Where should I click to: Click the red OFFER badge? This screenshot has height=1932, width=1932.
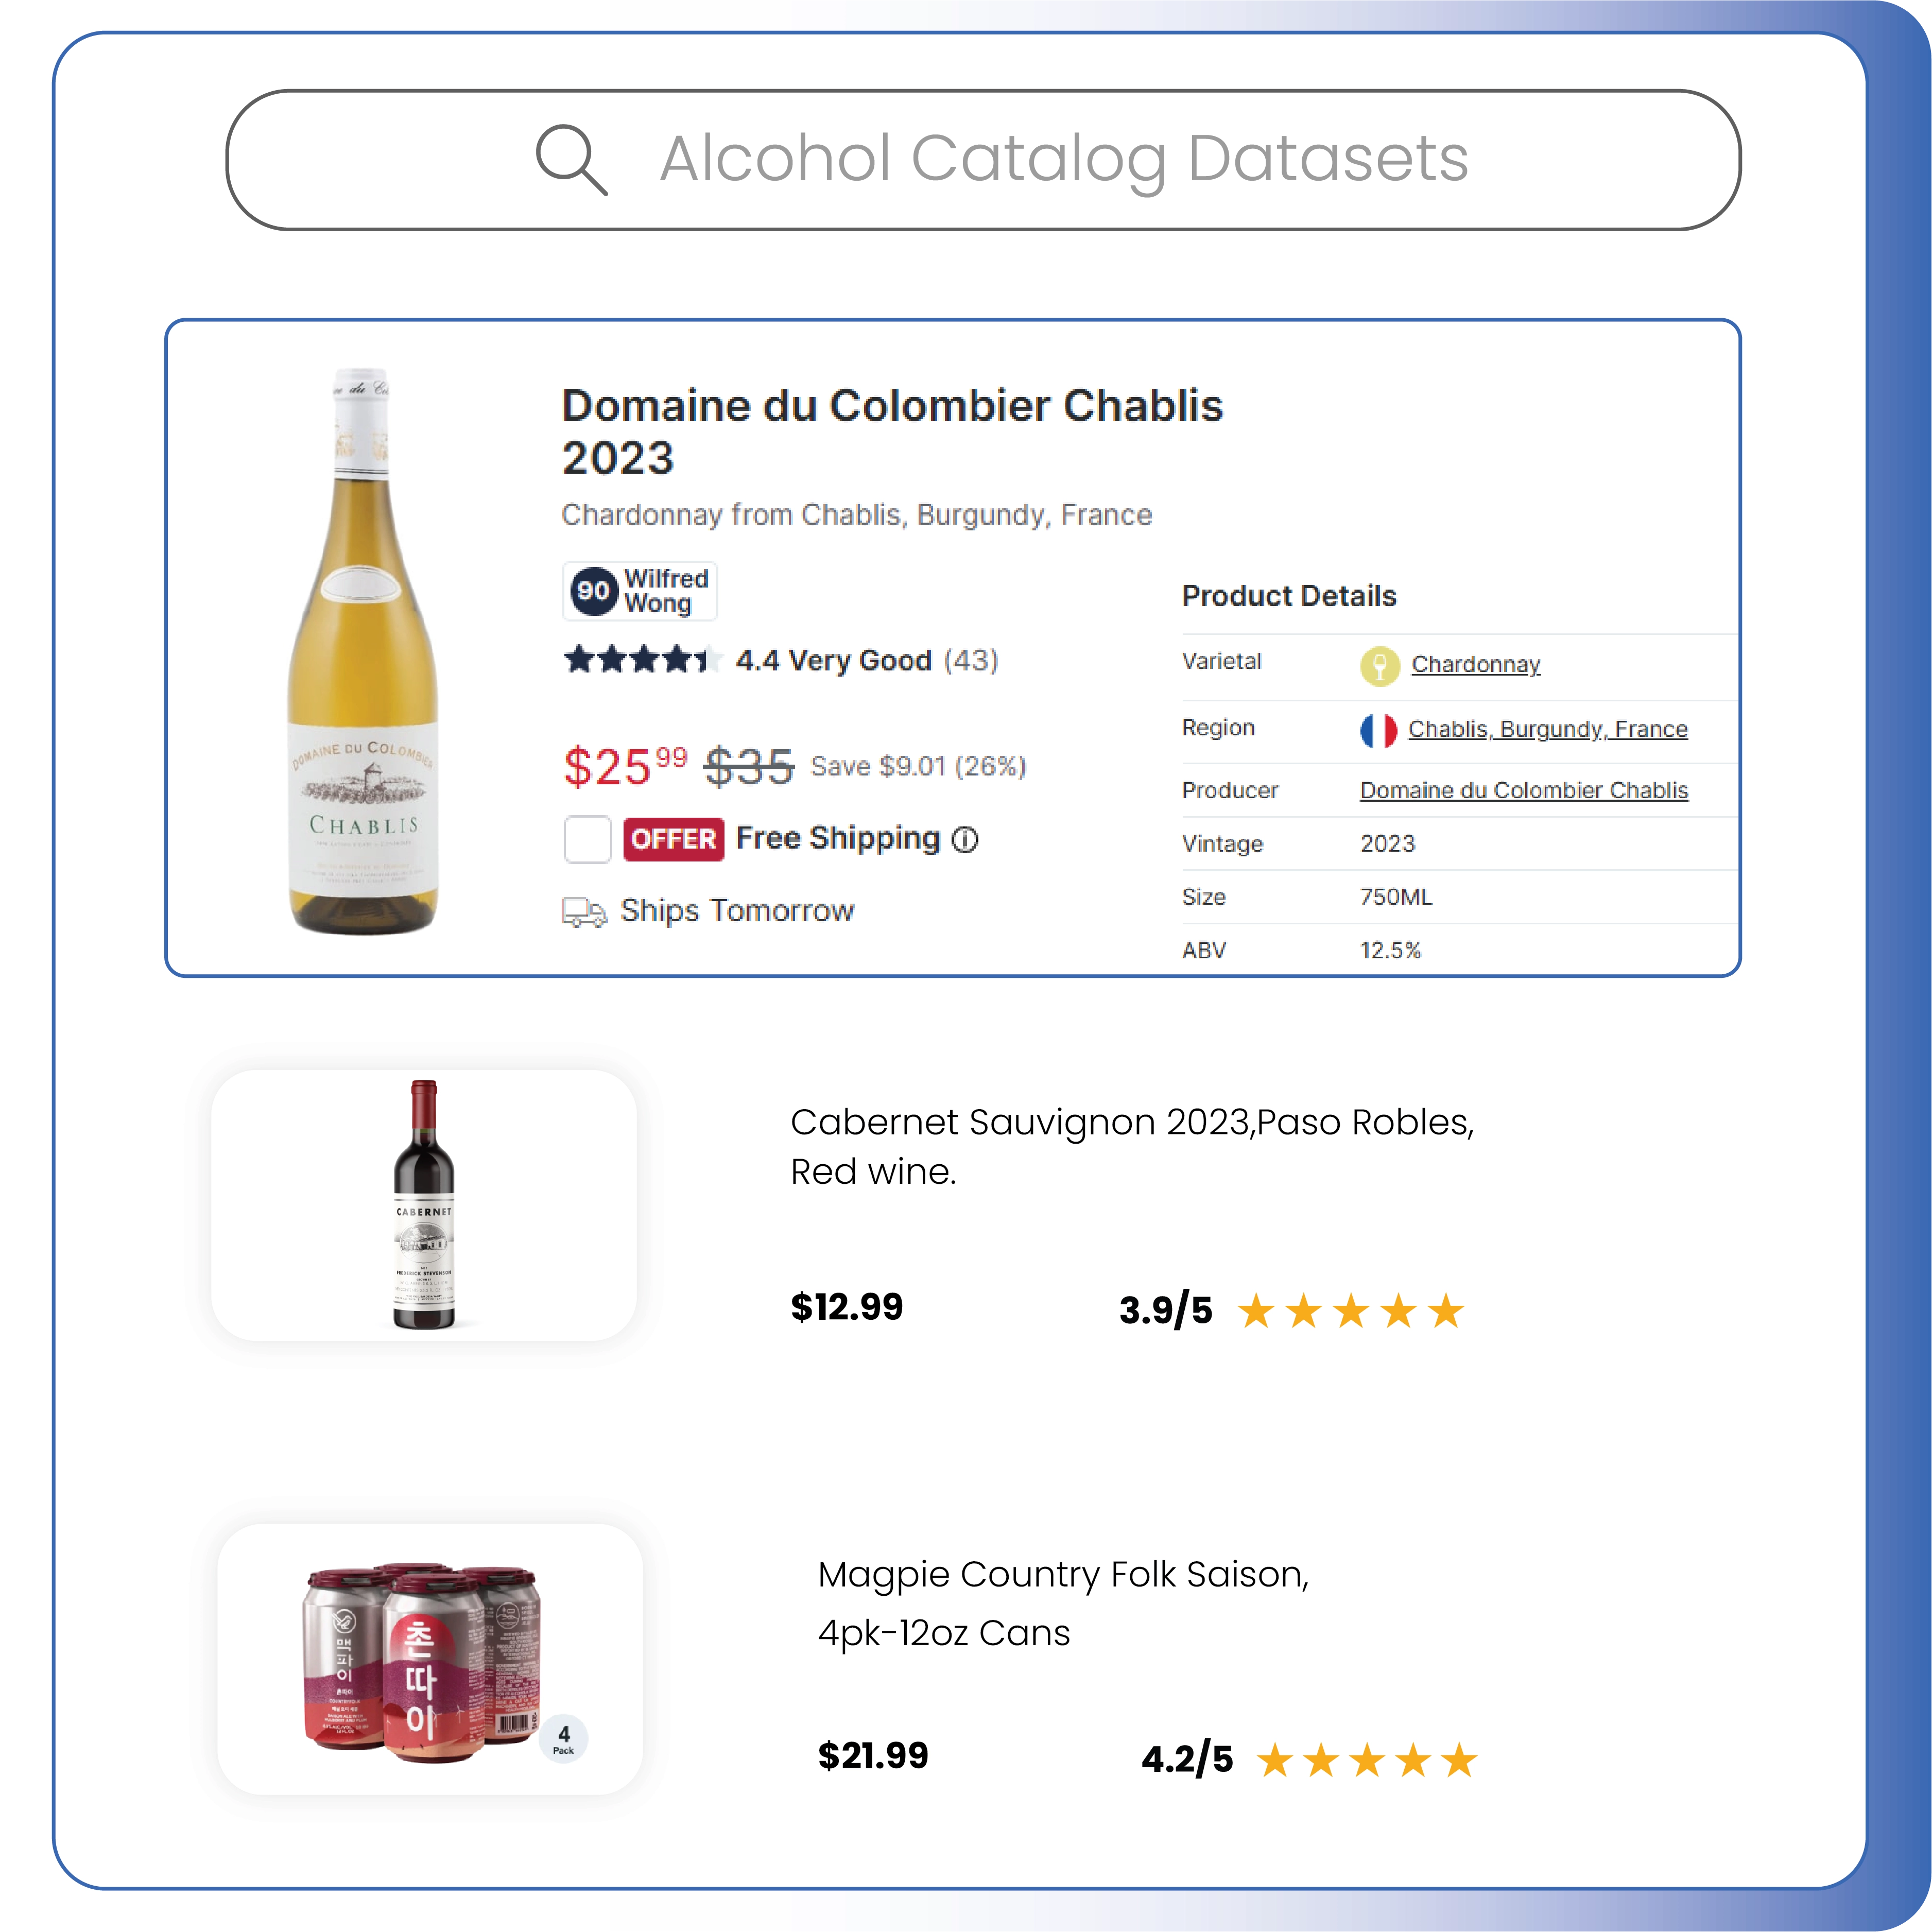tap(673, 839)
